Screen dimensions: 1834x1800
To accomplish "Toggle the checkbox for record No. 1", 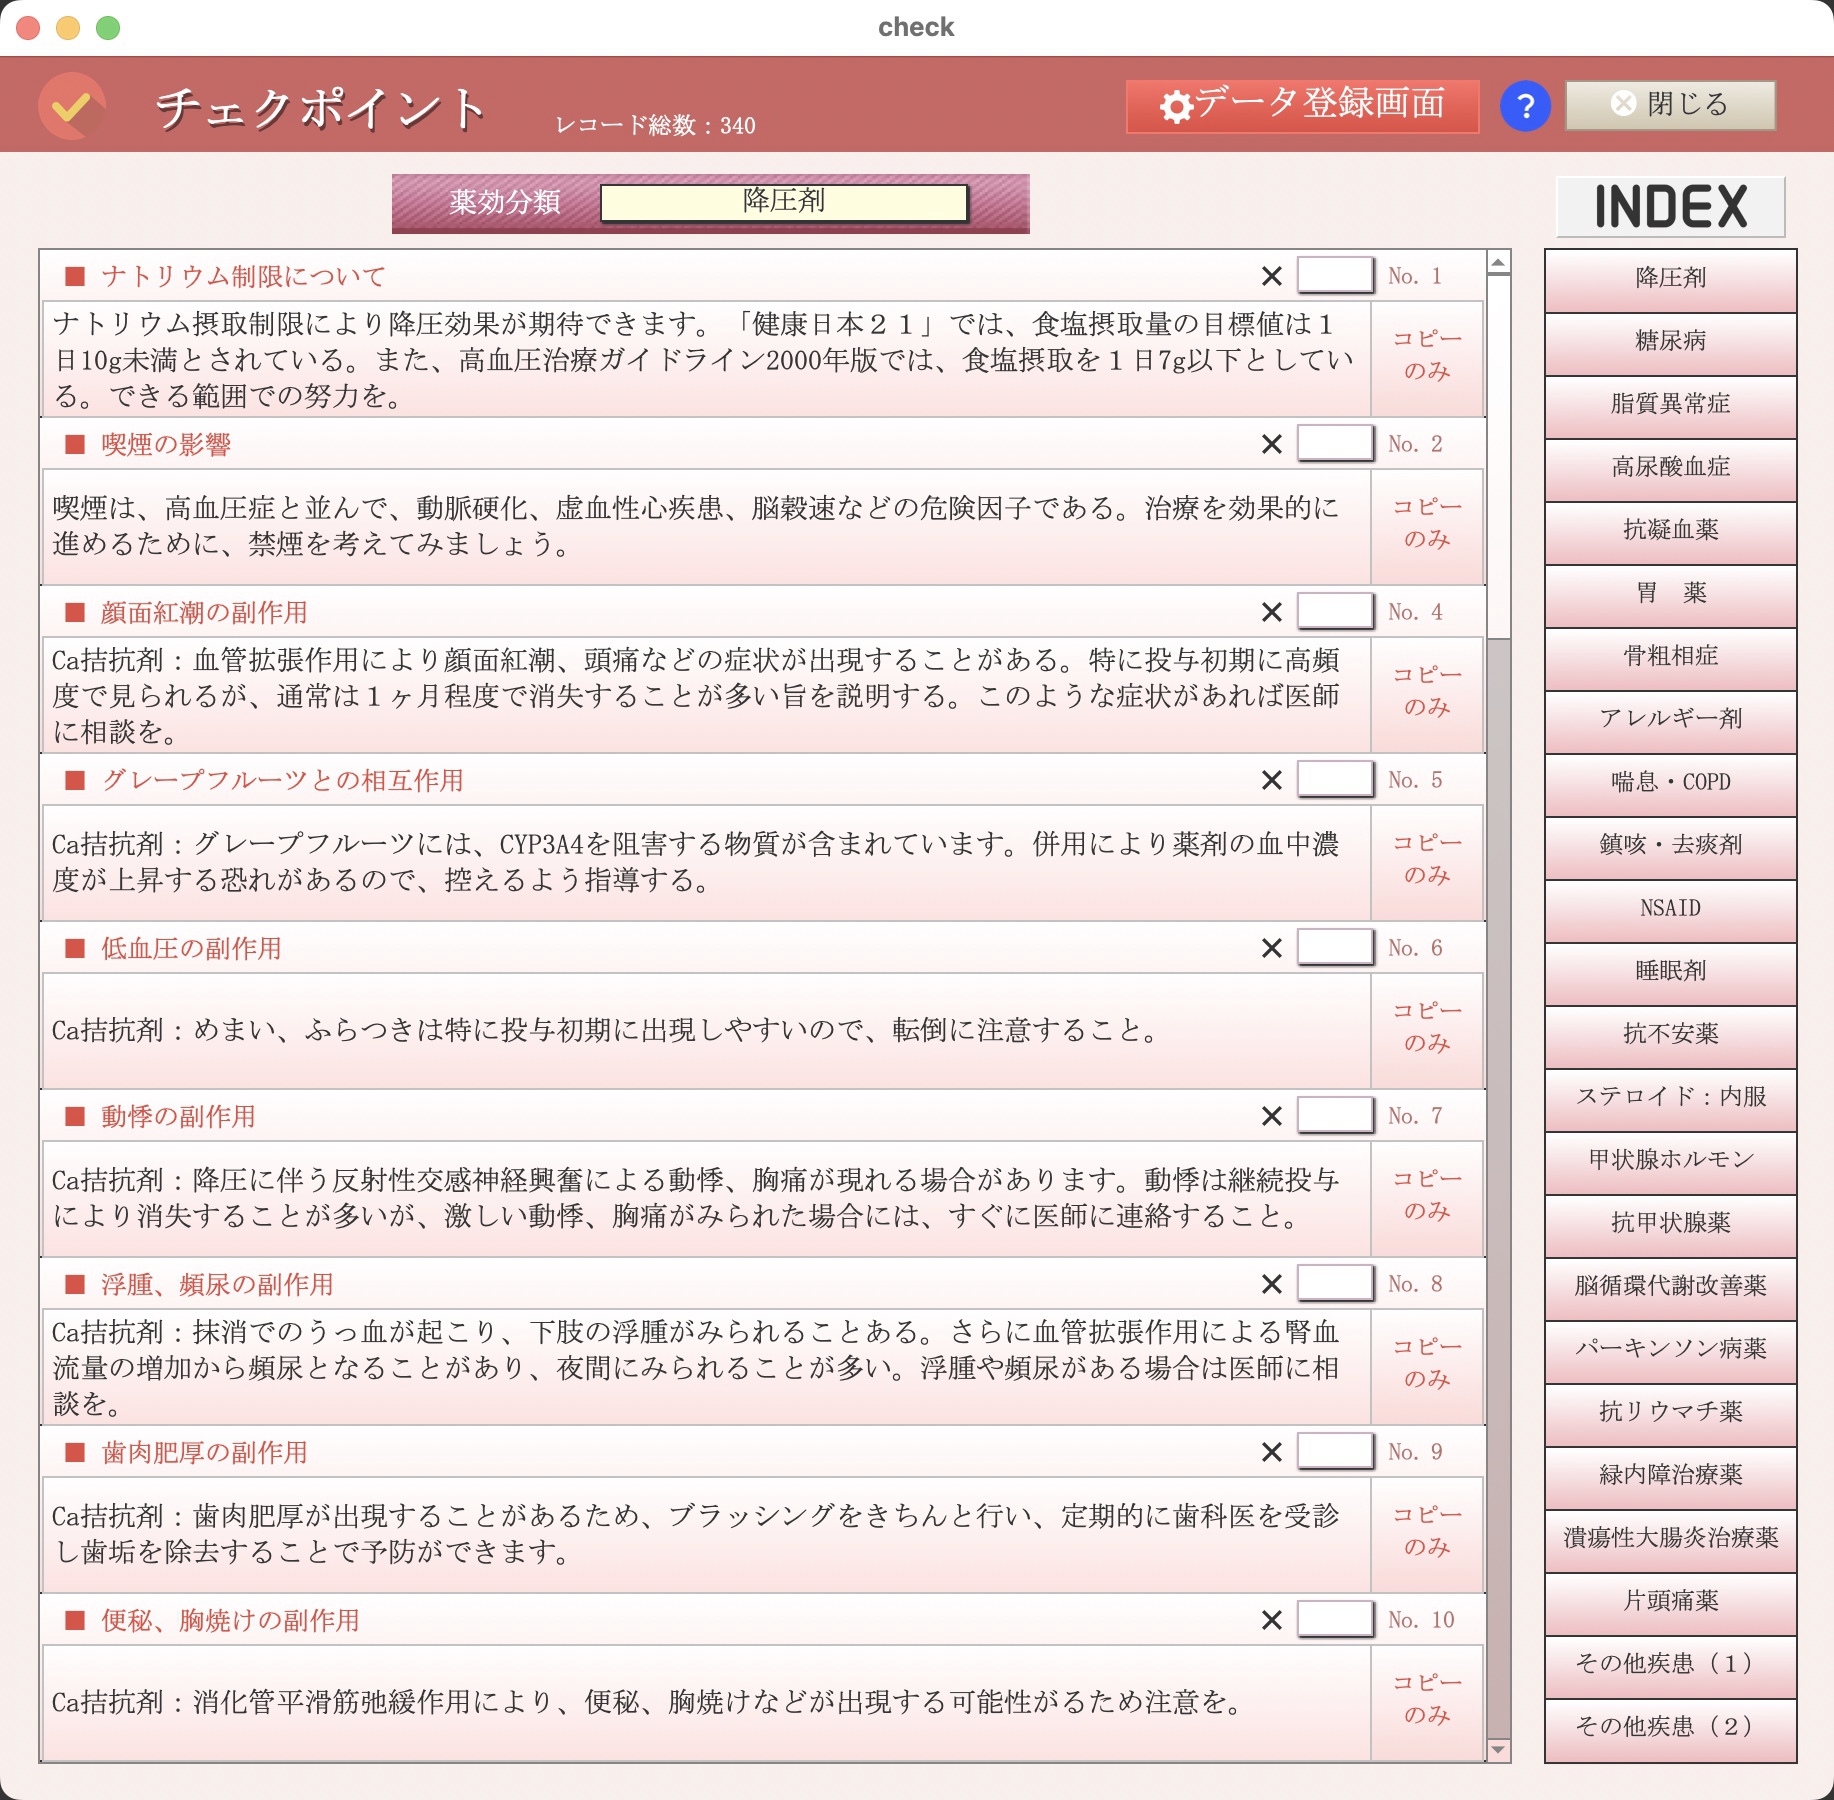I will click(x=1335, y=275).
